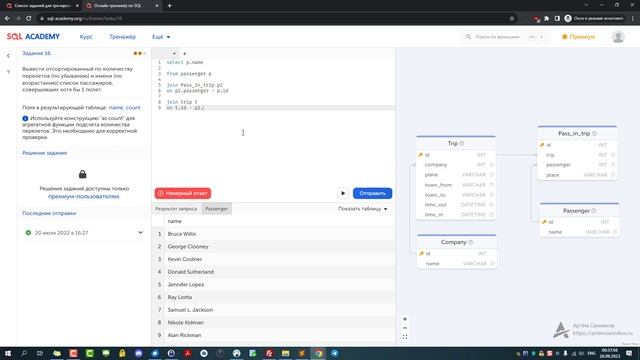640x360 pixels.
Task: Click the Trip table company field row
Action: pyautogui.click(x=456, y=165)
